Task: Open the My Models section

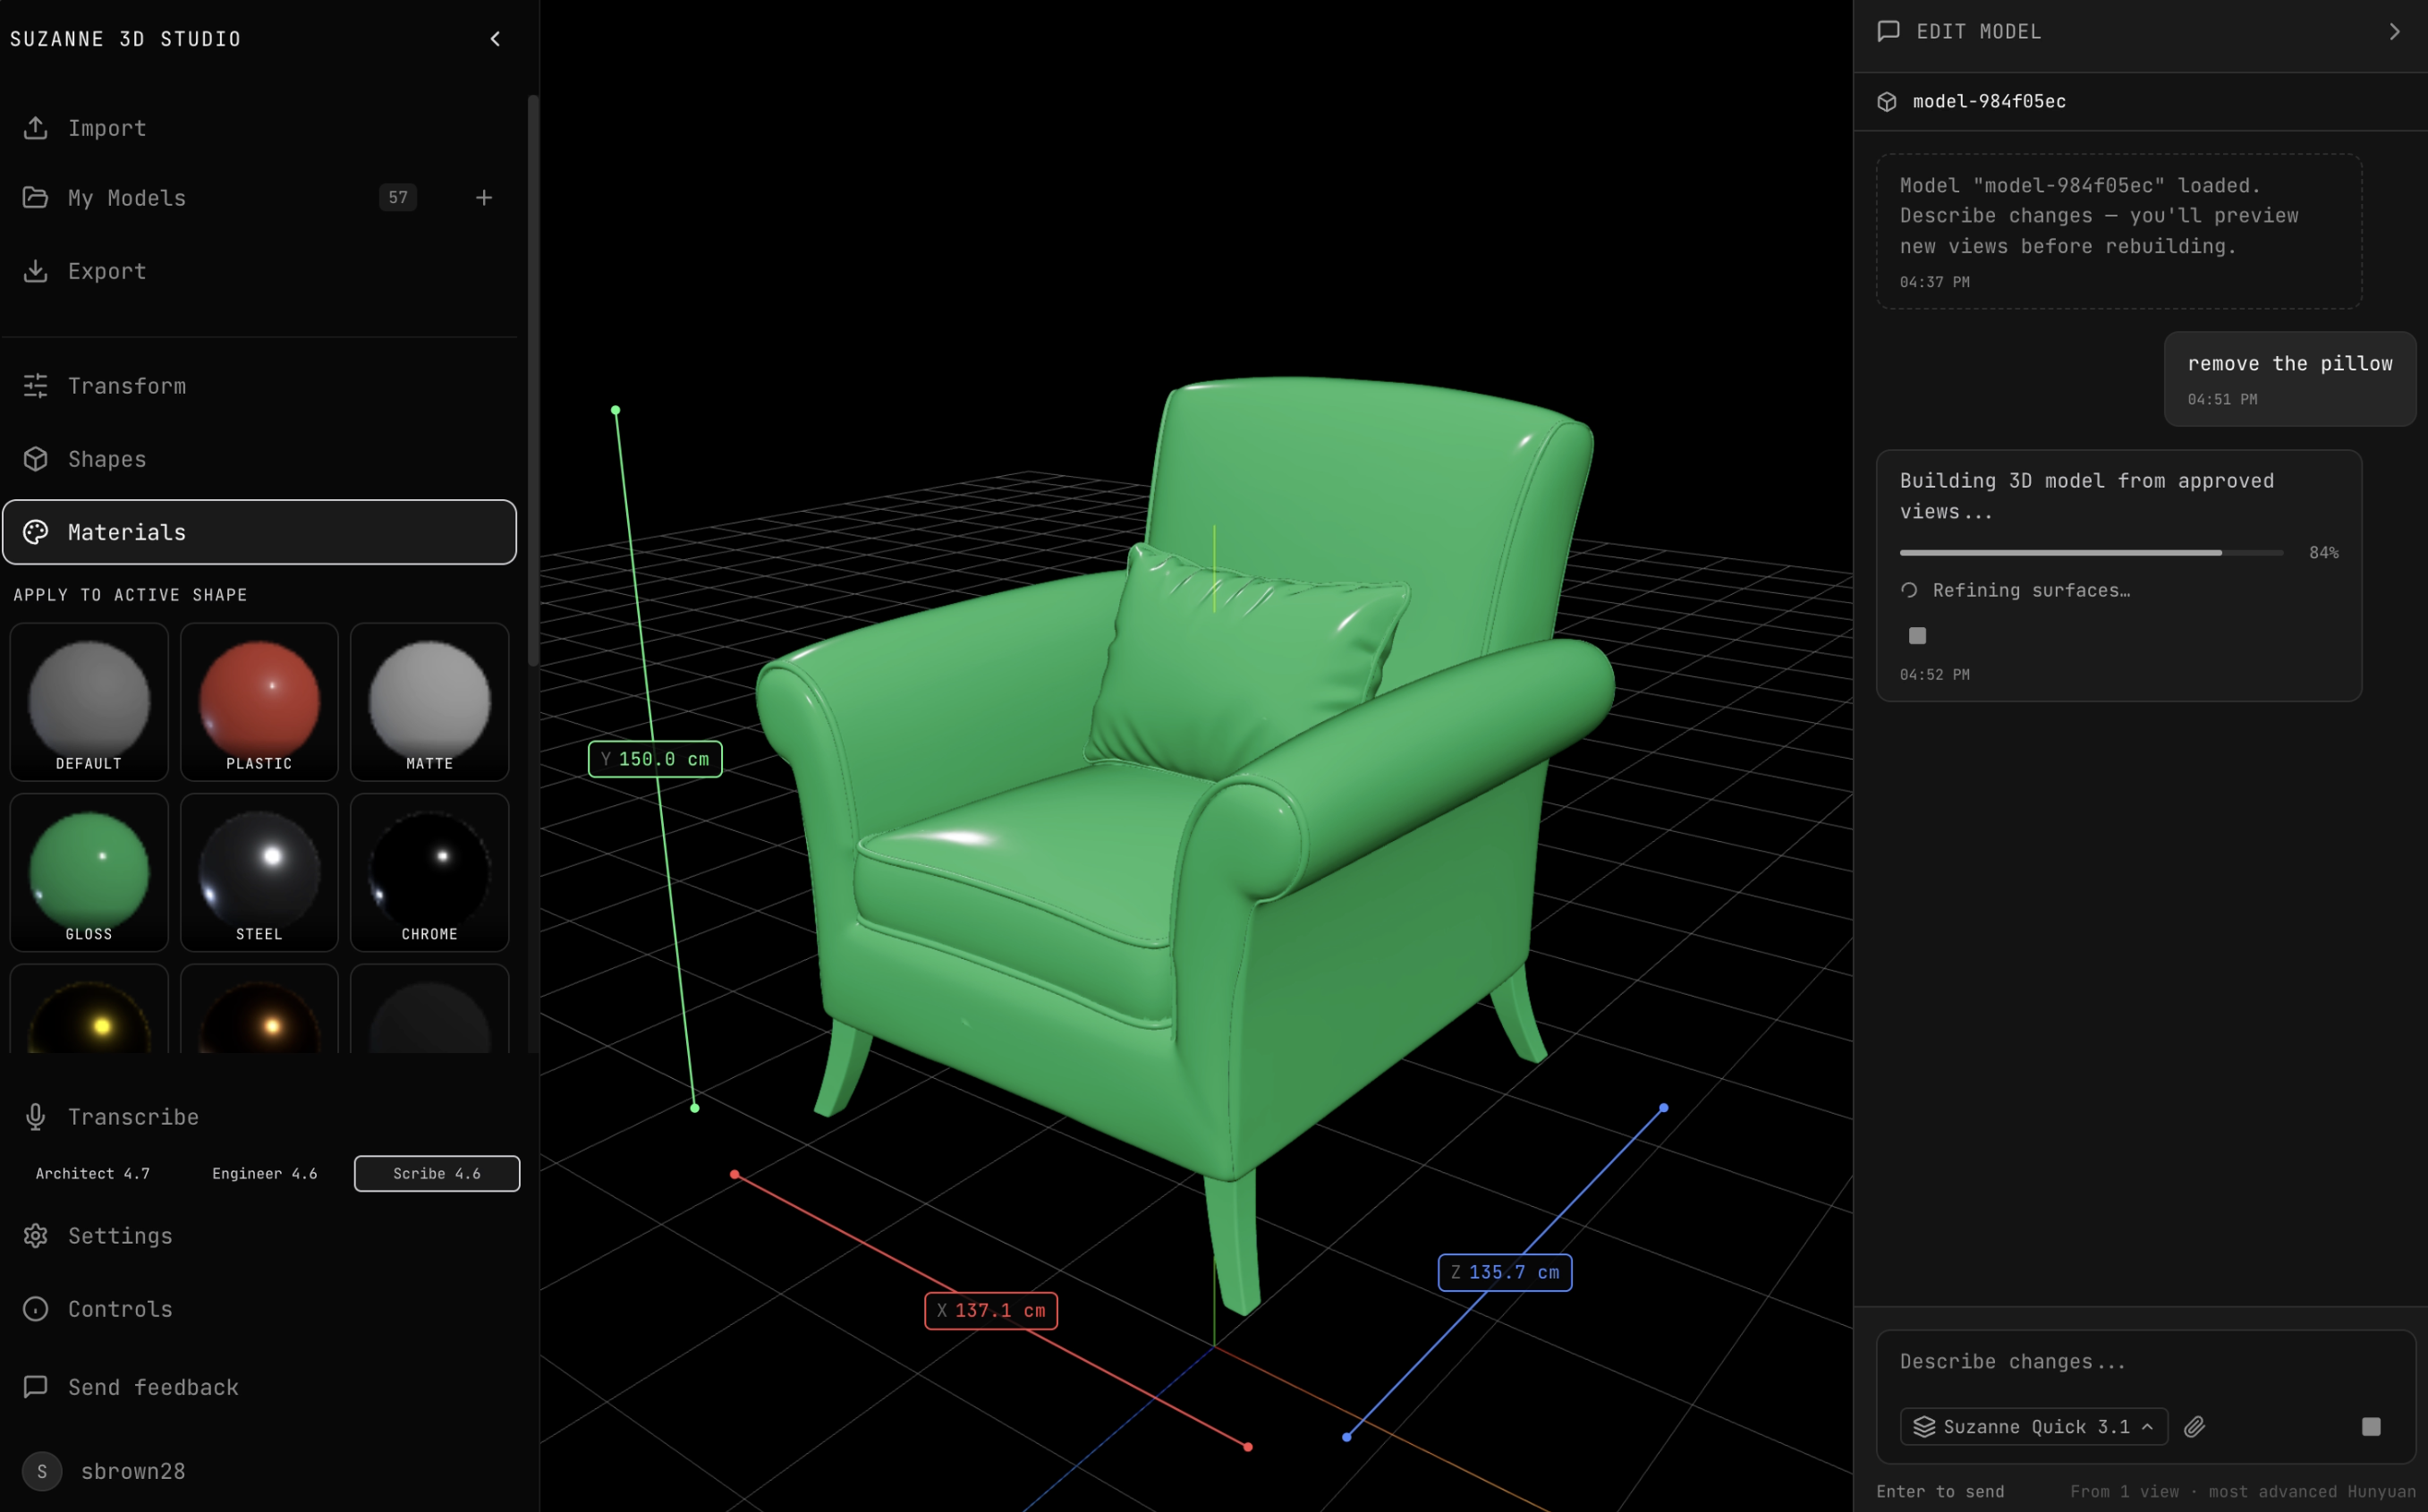Action: click(x=126, y=198)
